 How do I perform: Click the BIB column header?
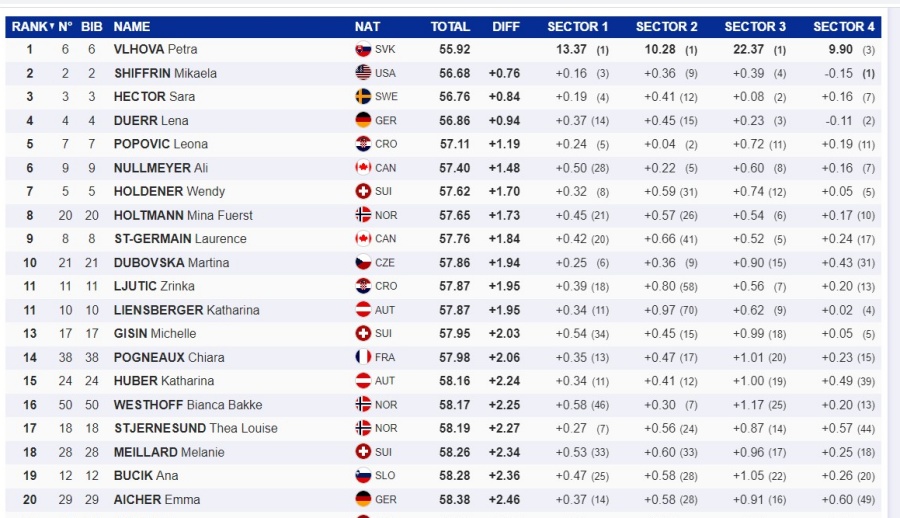click(91, 26)
